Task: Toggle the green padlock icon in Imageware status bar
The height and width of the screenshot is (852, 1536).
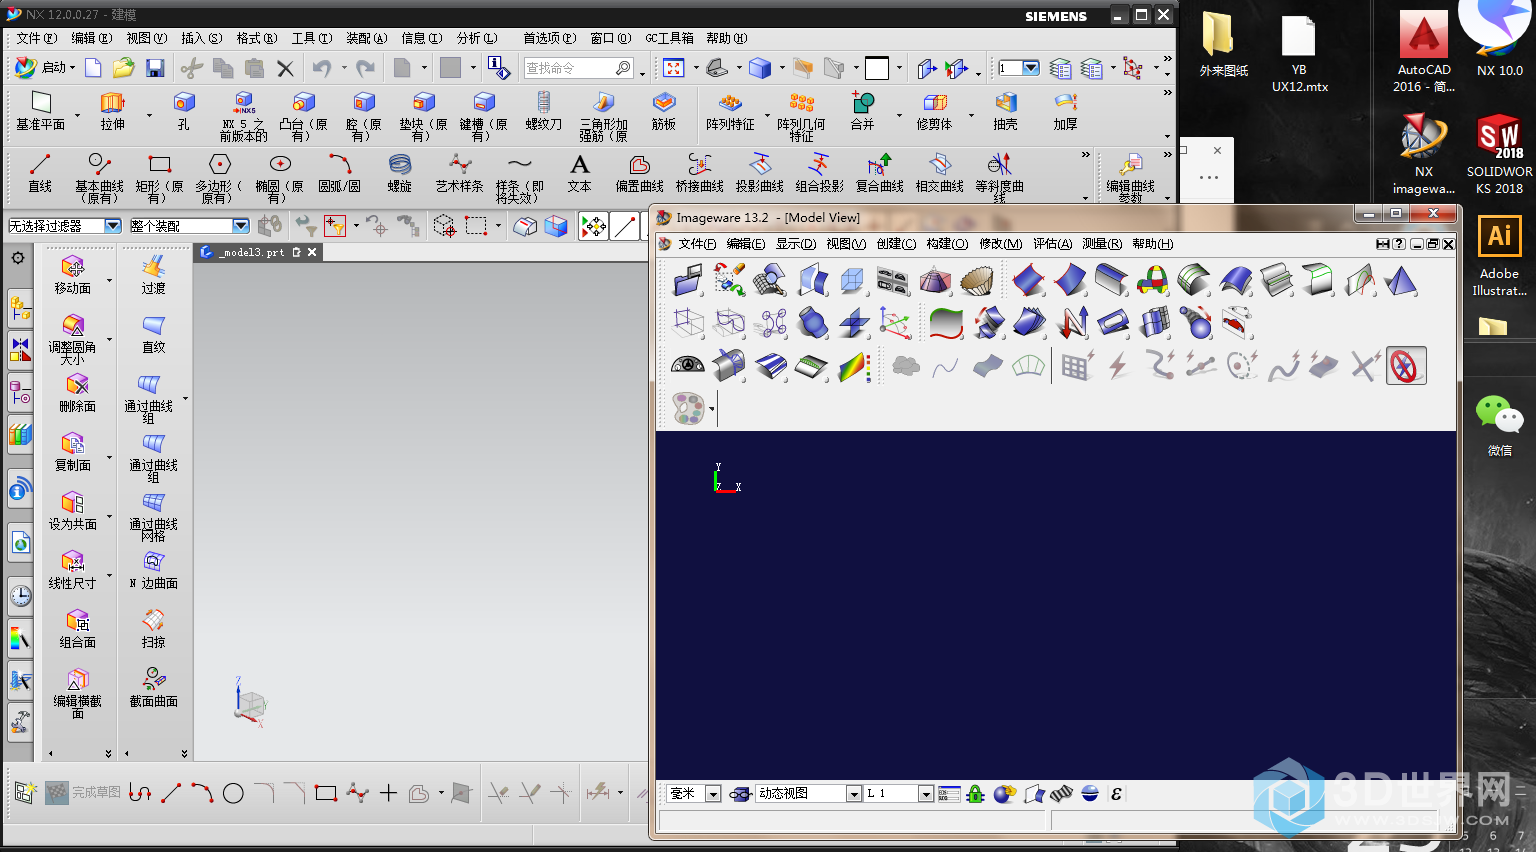Action: [x=976, y=794]
